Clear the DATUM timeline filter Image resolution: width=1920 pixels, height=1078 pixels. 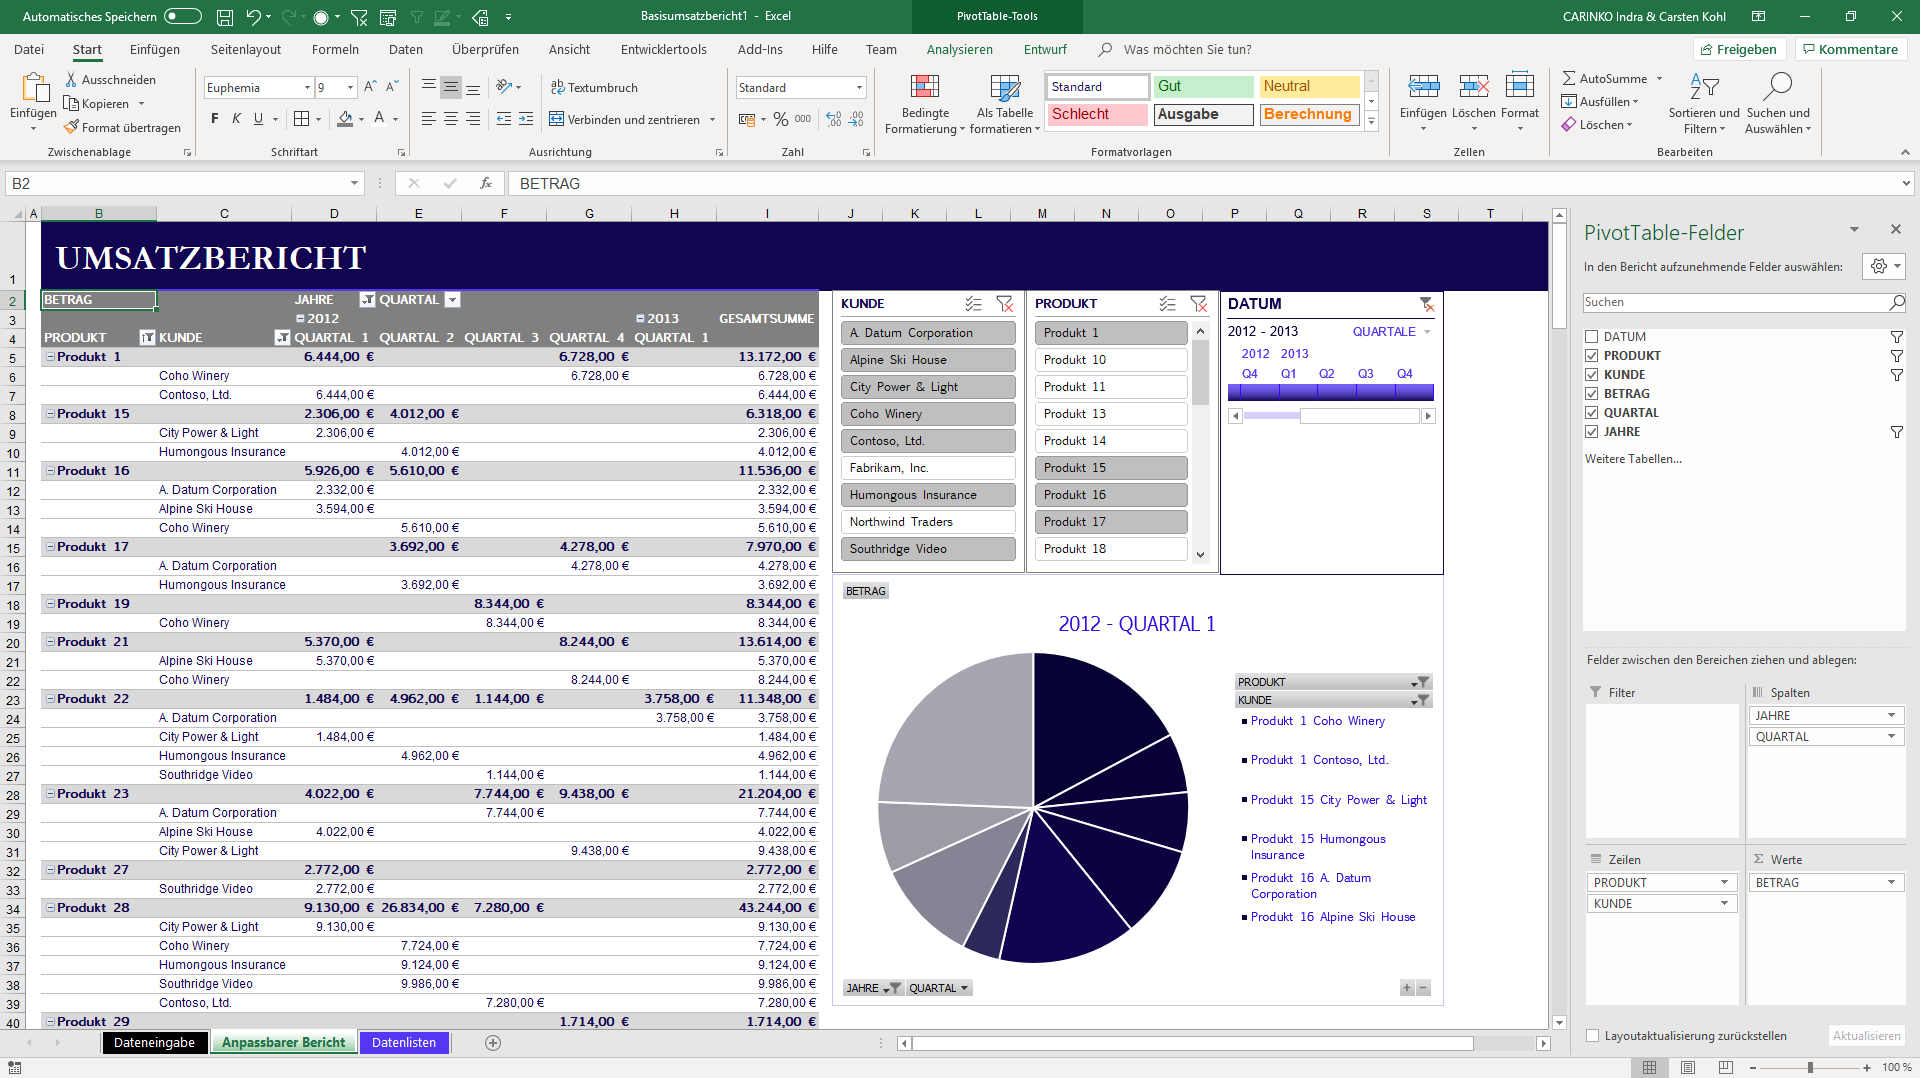1427,304
